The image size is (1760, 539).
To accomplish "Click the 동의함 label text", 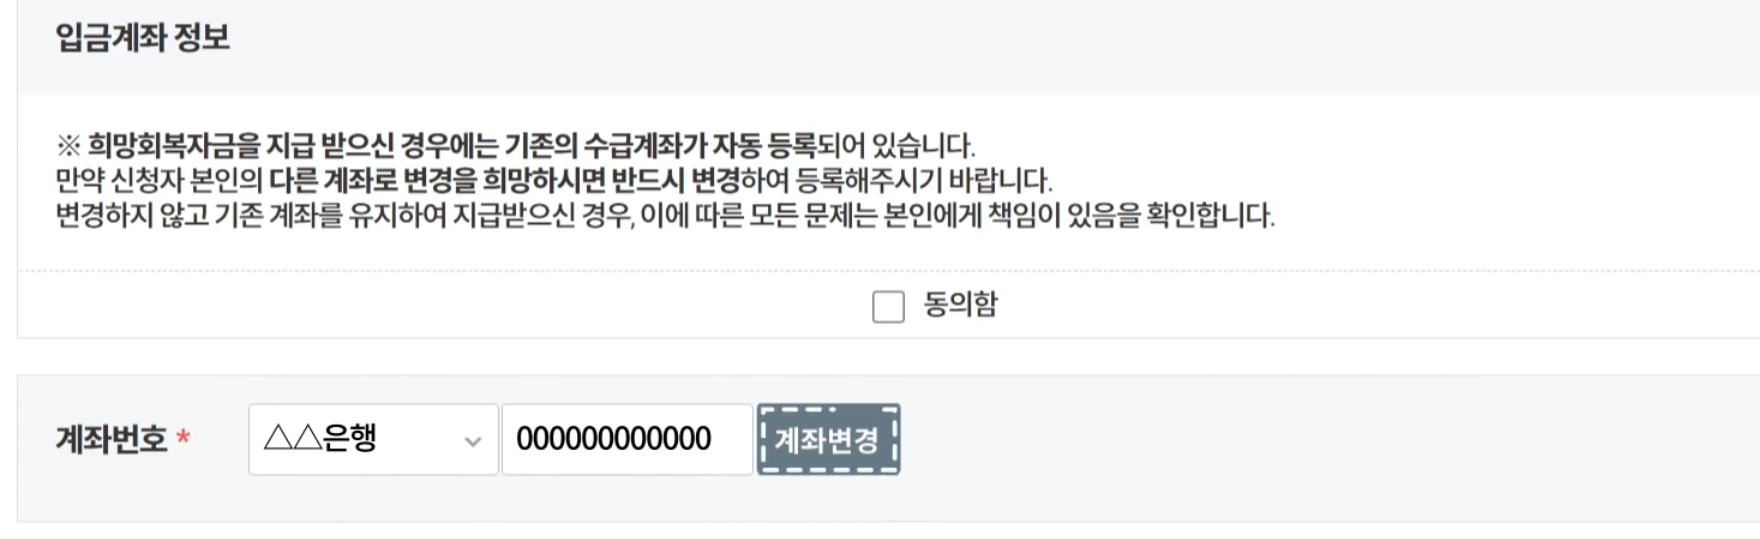I will click(x=961, y=304).
